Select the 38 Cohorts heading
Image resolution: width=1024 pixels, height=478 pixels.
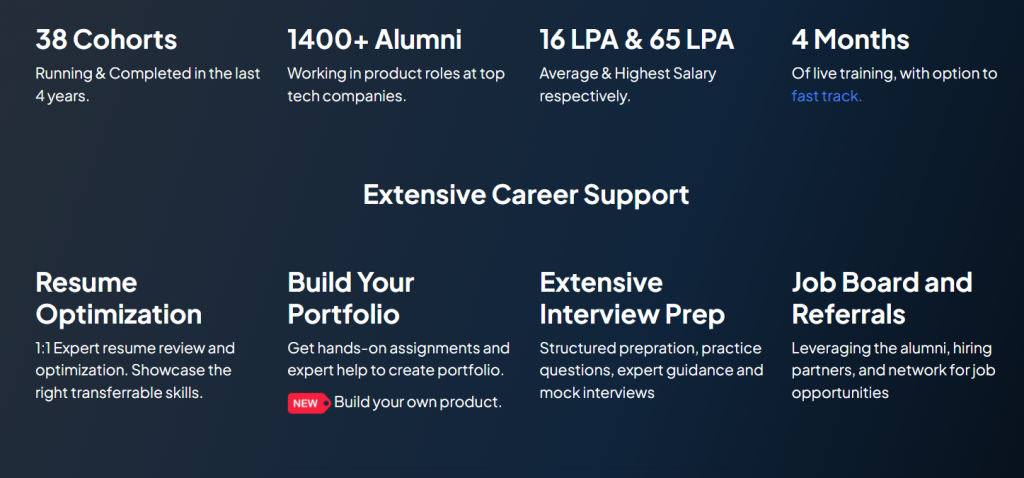(106, 40)
